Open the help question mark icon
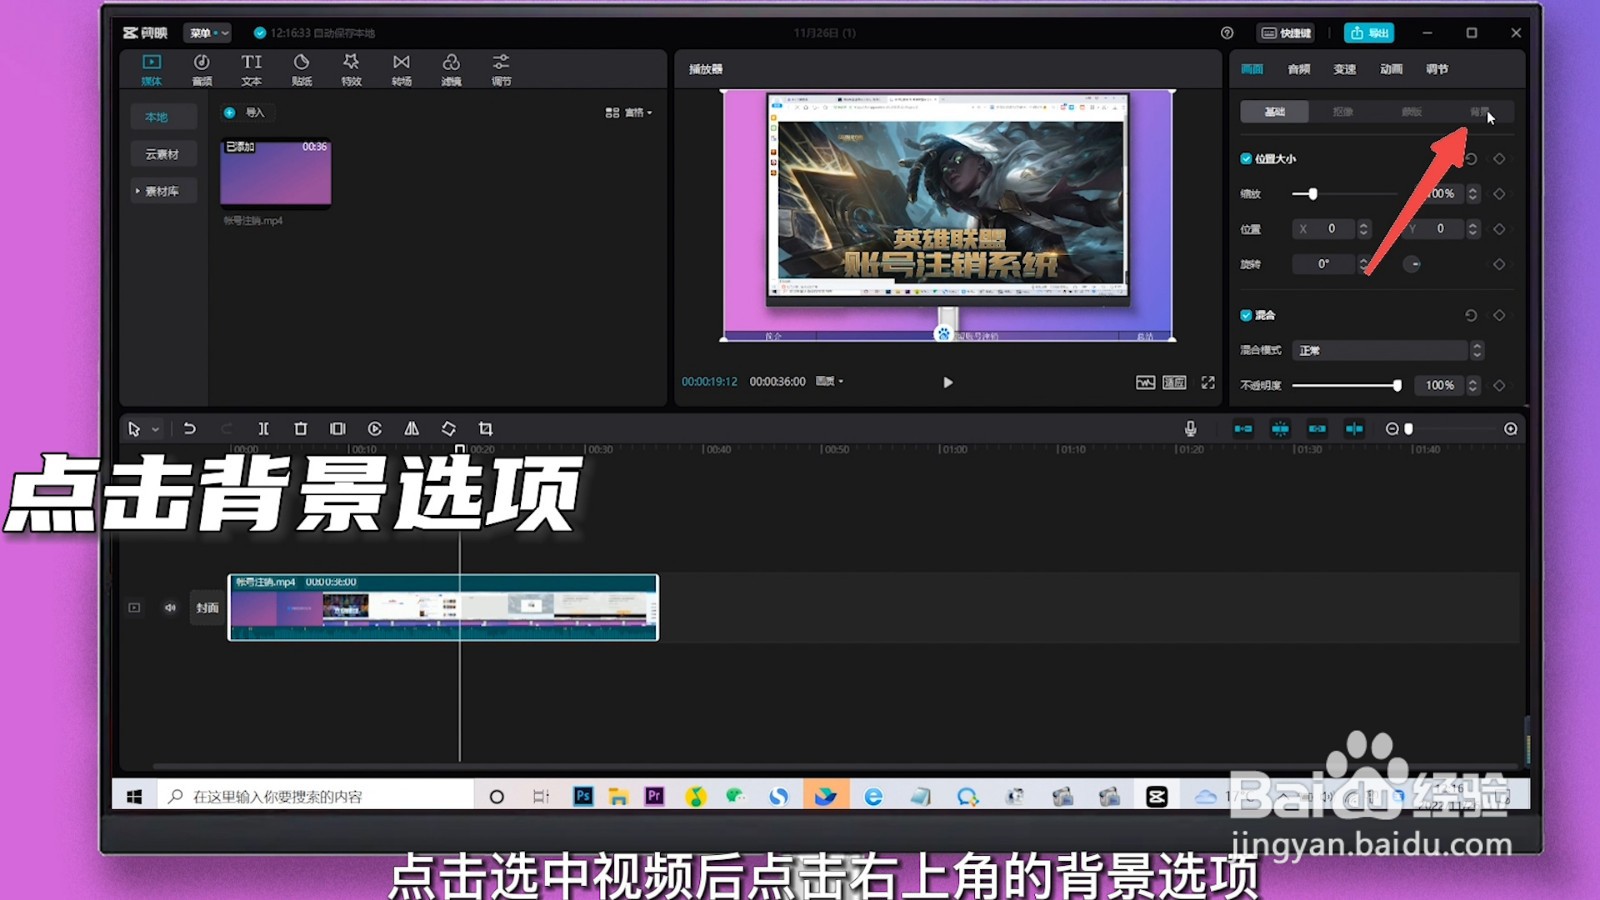 (x=1227, y=33)
